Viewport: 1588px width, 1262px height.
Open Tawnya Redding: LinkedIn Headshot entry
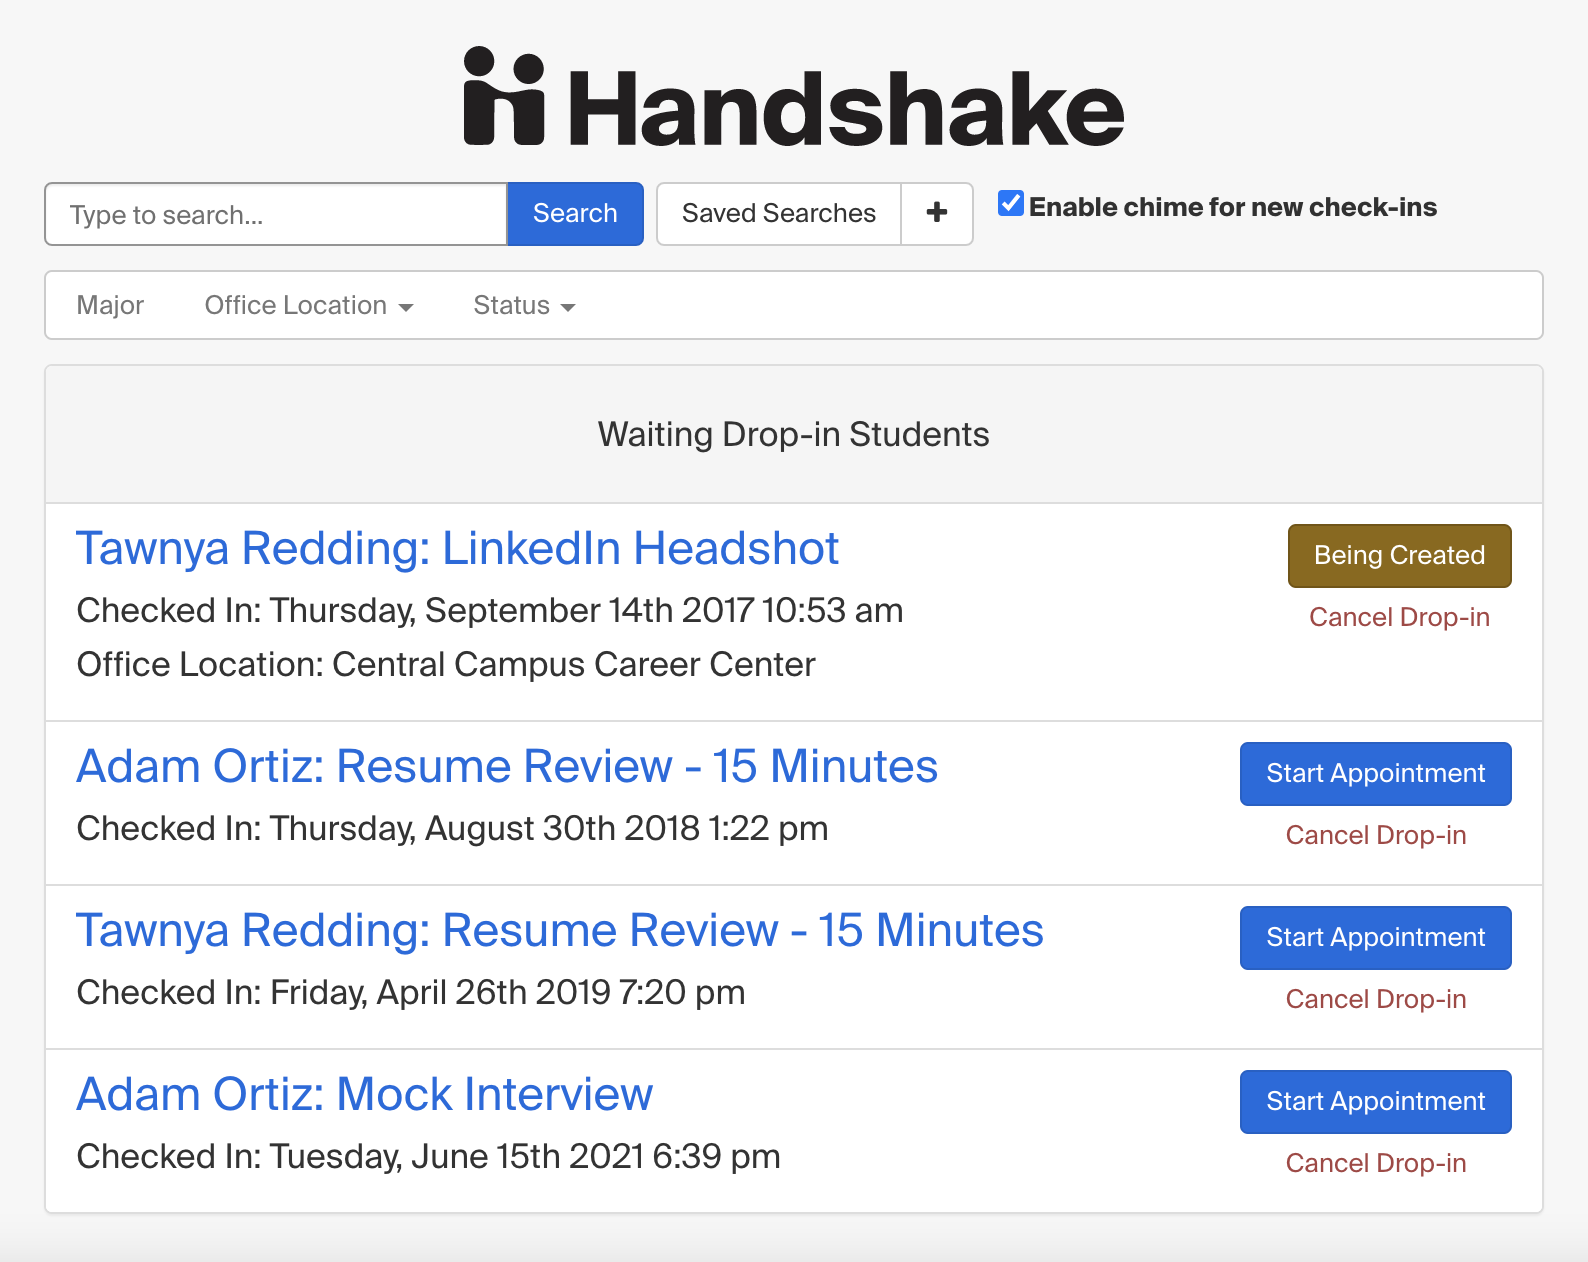click(x=457, y=548)
